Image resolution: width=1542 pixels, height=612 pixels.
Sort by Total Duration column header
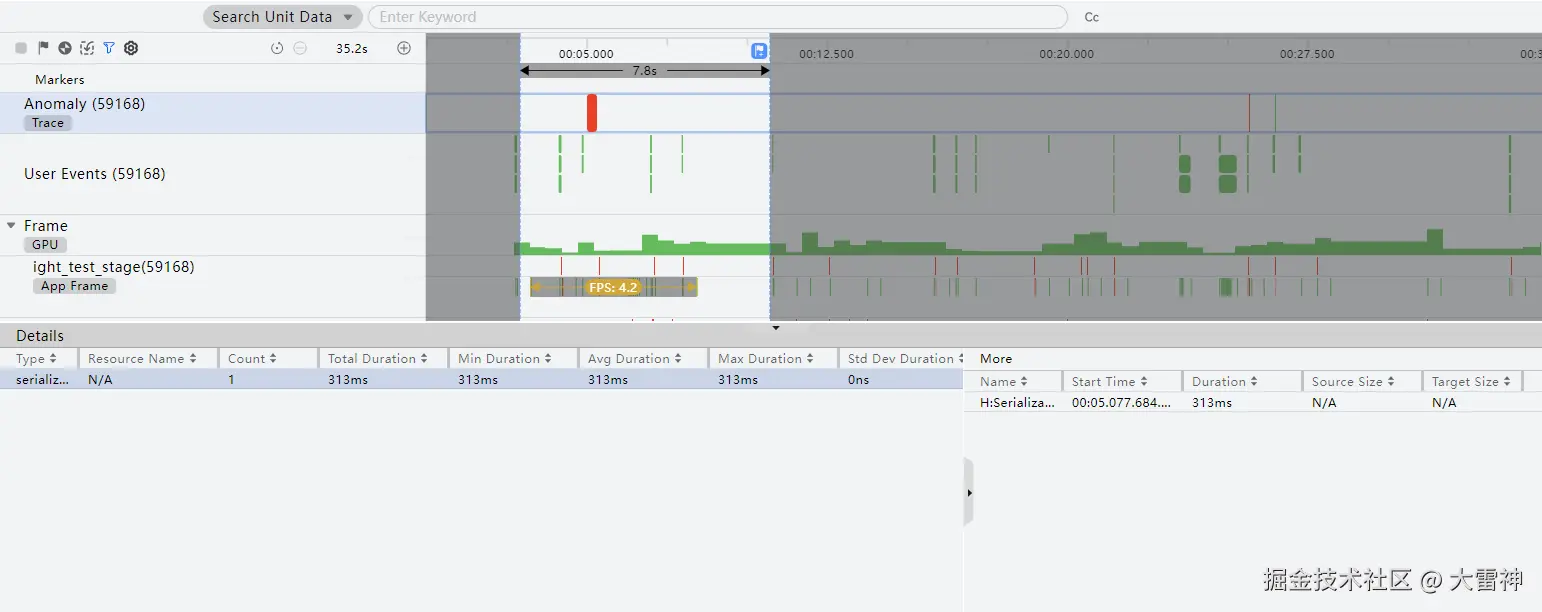tap(378, 358)
